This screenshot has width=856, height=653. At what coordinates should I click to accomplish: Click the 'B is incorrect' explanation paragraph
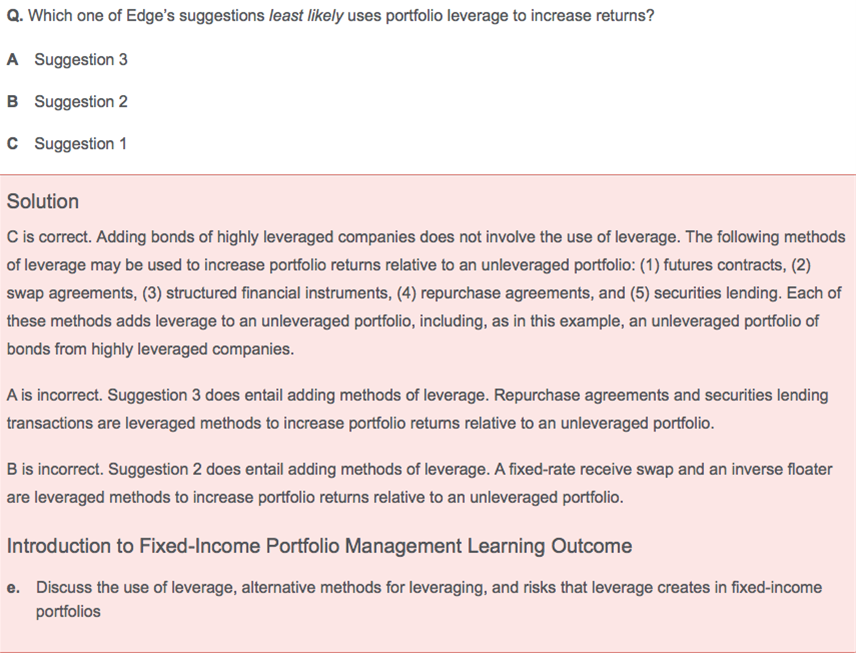pos(419,483)
